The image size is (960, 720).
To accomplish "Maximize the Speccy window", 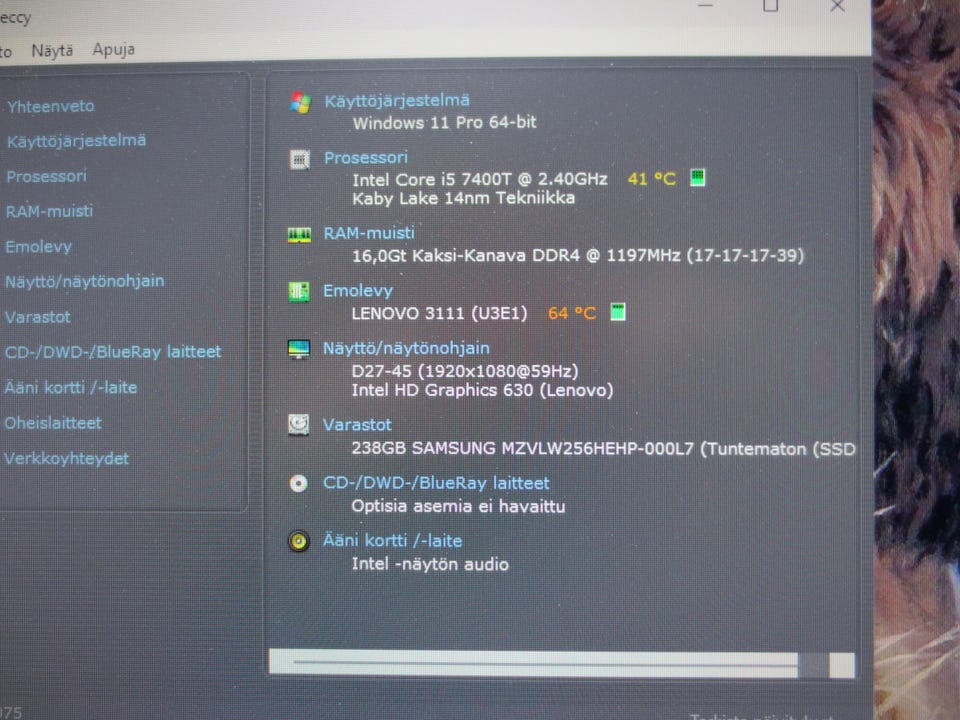I will click(770, 6).
